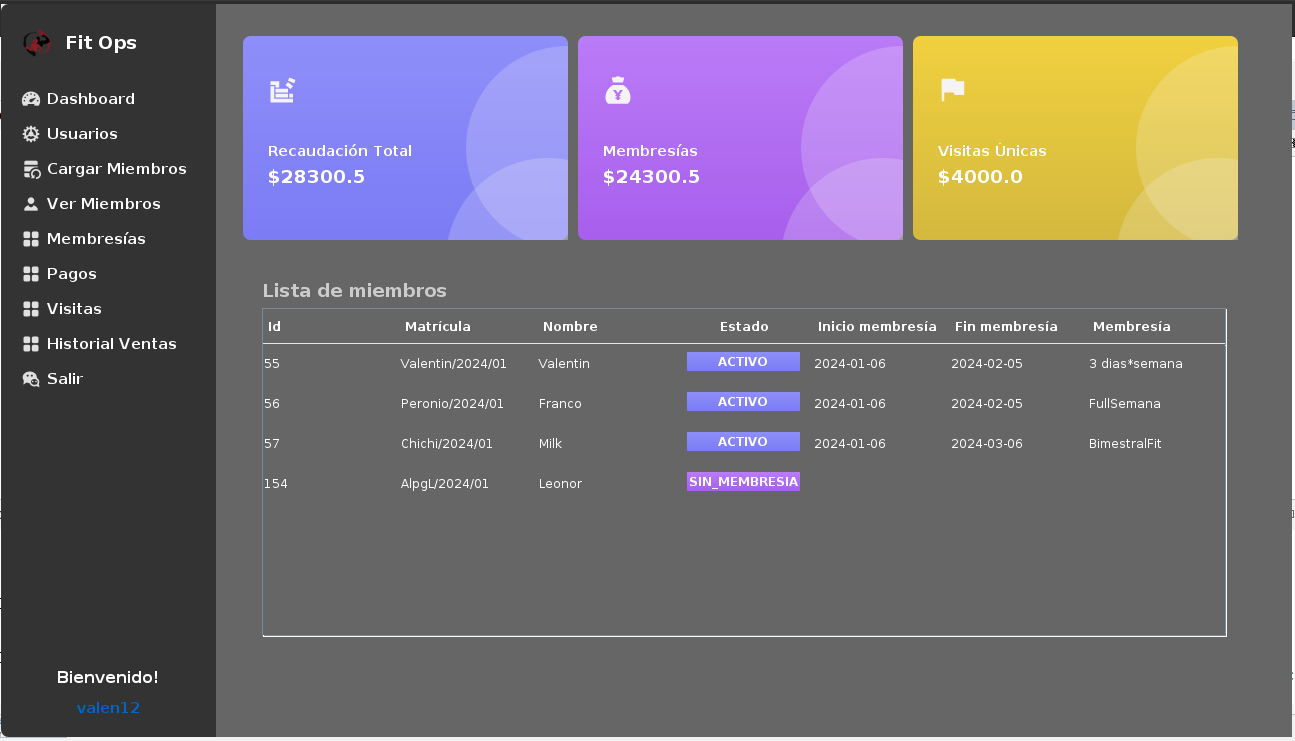Image resolution: width=1295 pixels, height=741 pixels.
Task: Select the Valentin/2024/01 matrícula cell
Action: (x=454, y=364)
